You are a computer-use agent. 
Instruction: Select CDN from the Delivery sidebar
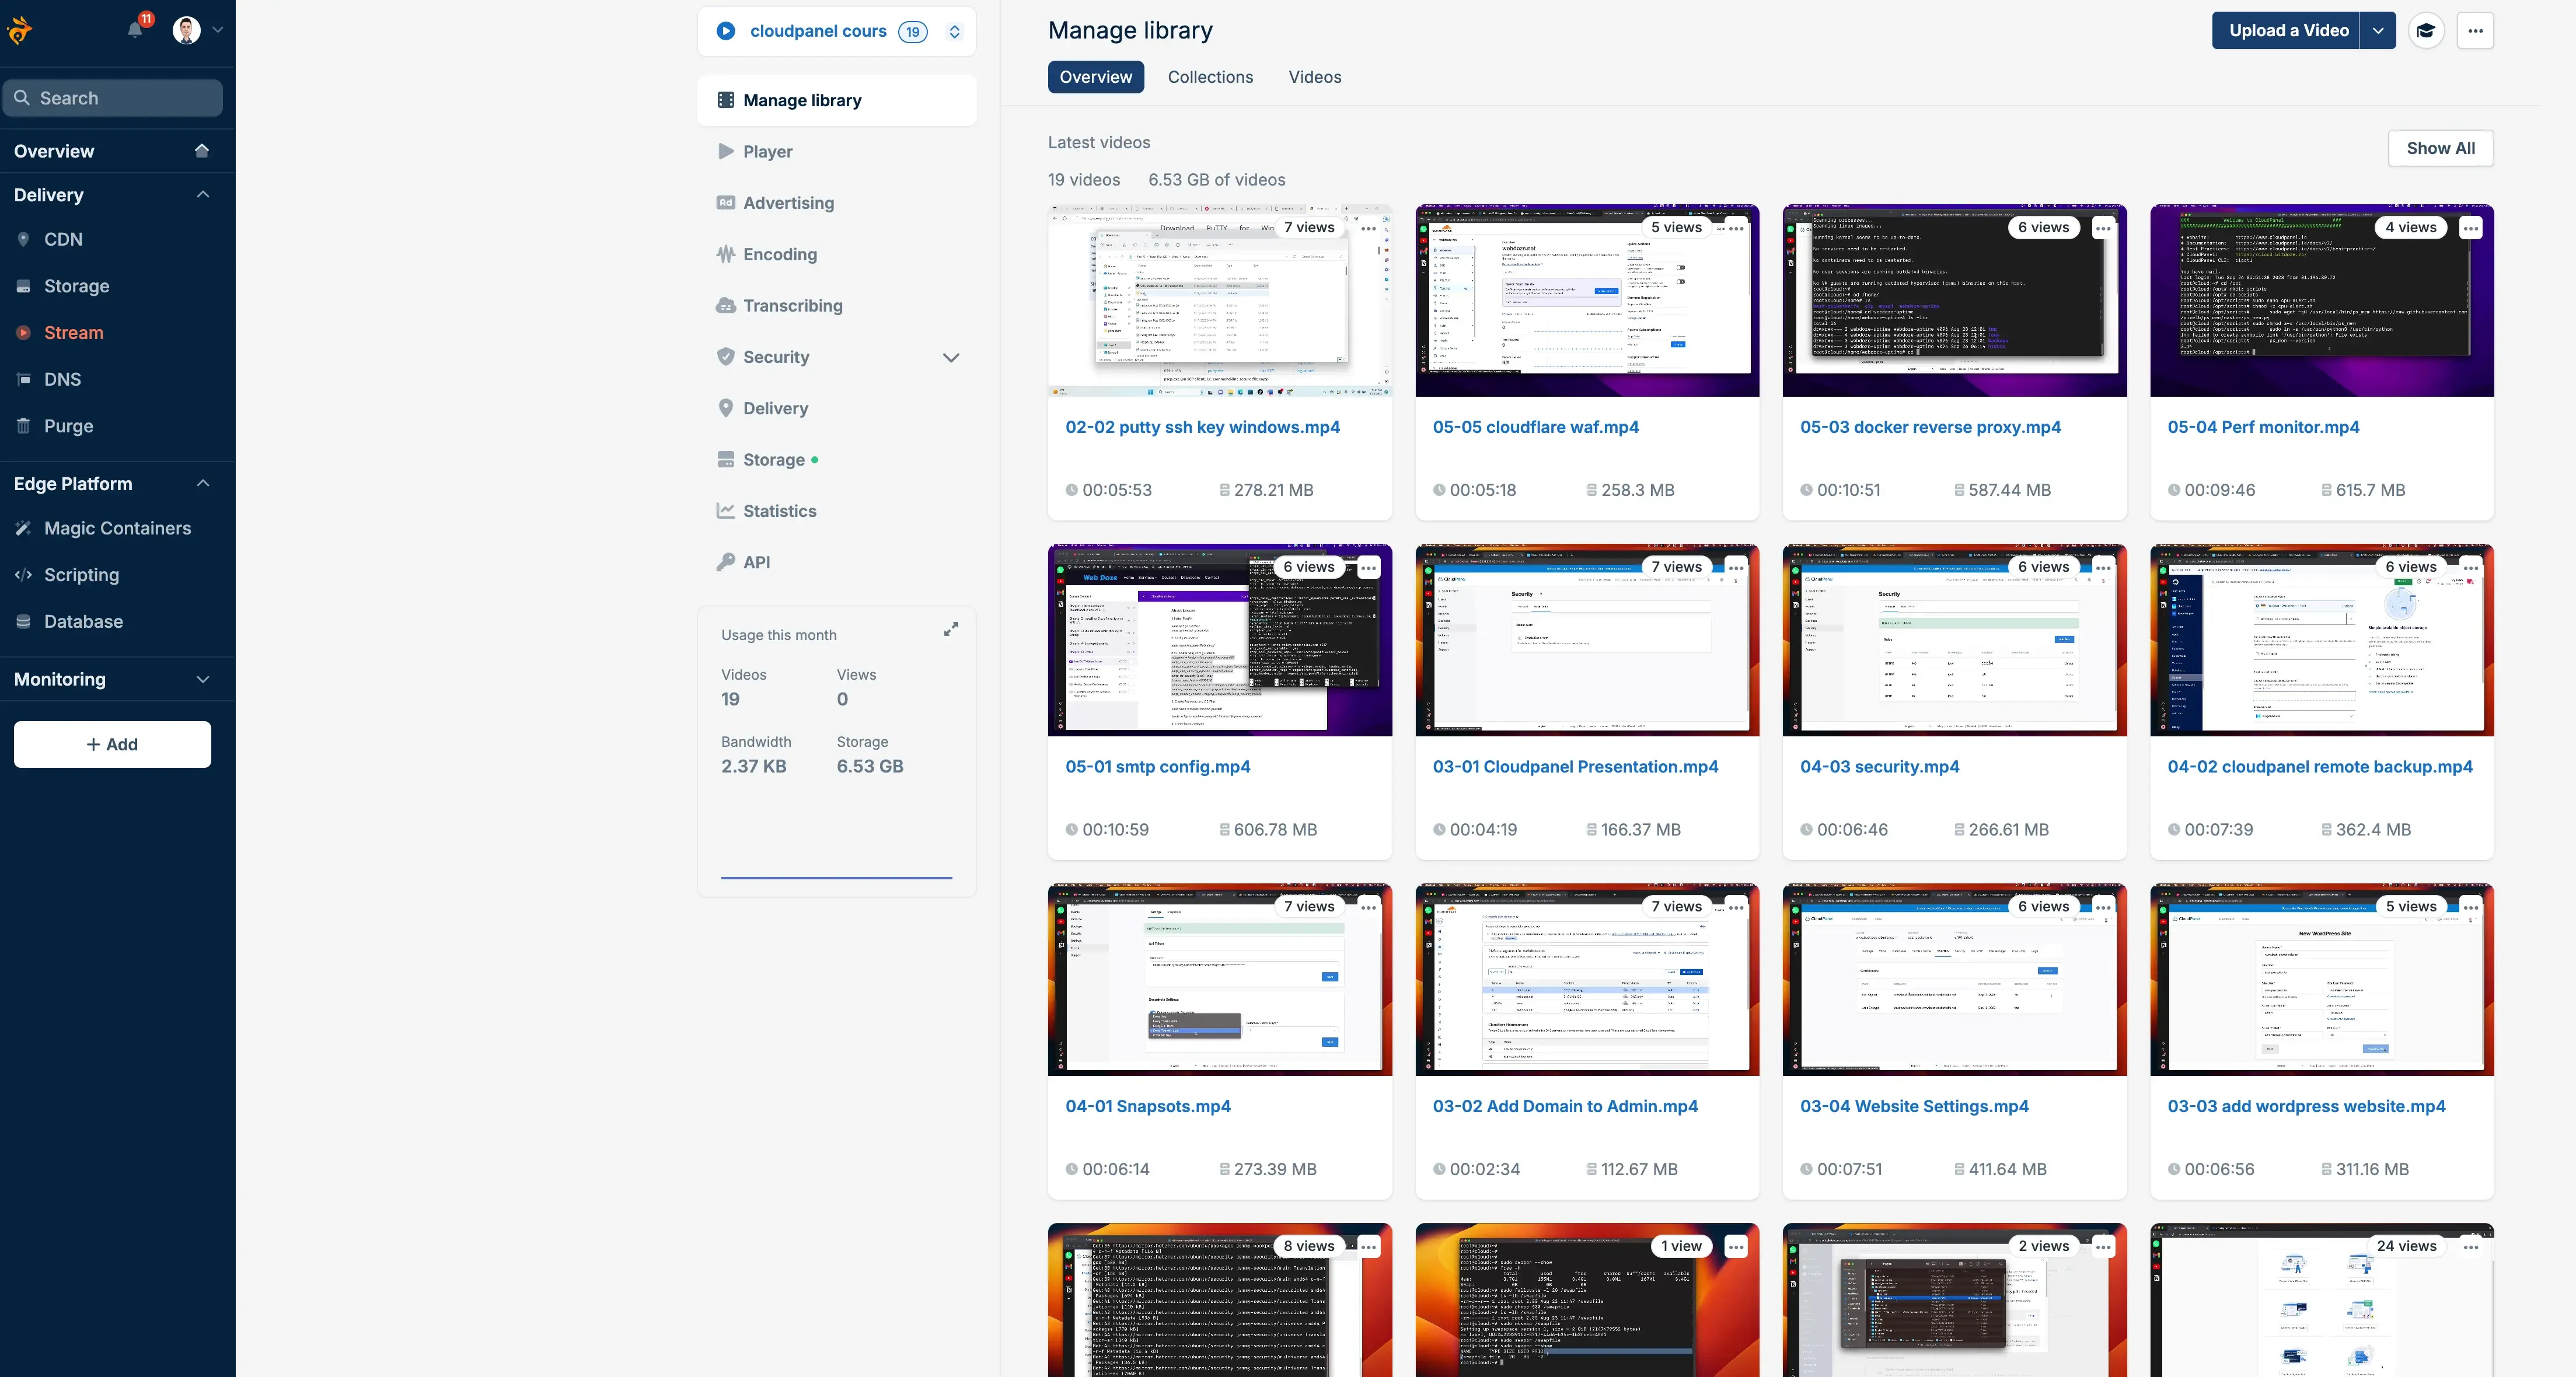[x=63, y=239]
